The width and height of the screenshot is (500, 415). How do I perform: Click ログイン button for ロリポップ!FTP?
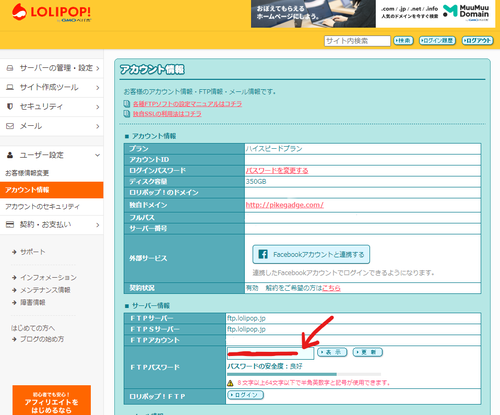[x=245, y=395]
